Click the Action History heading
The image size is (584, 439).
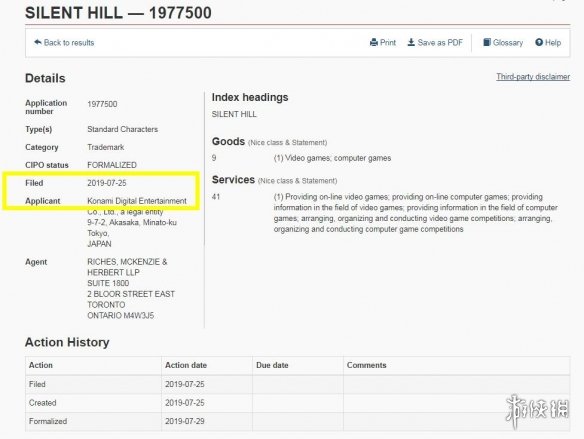pos(67,342)
